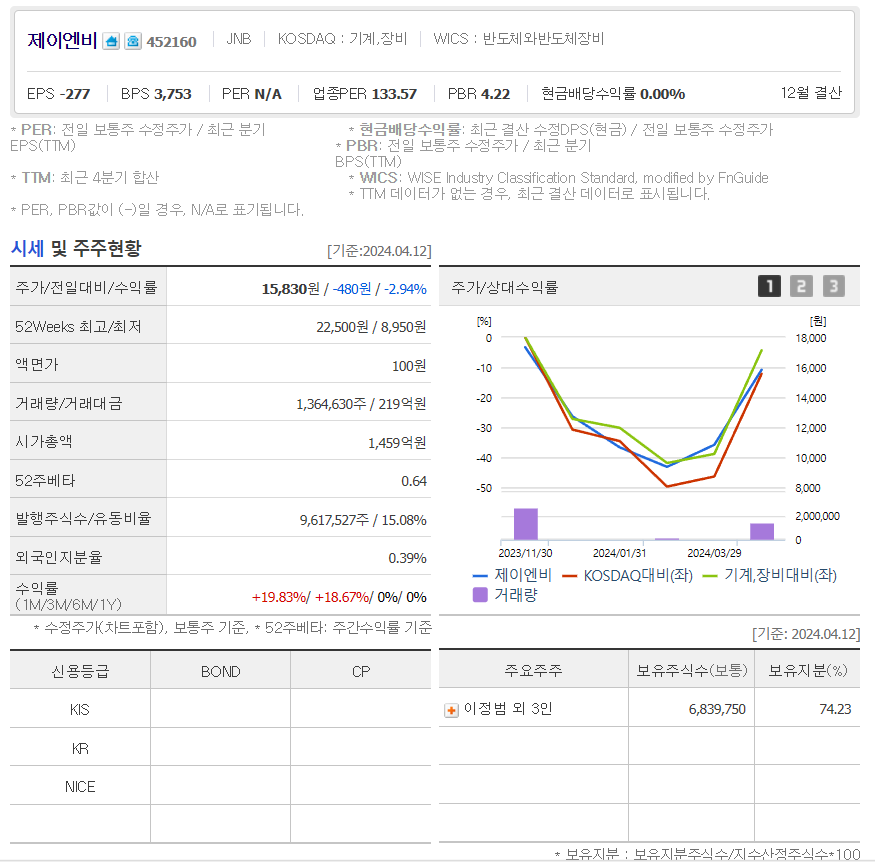Viewport: 875px width, 862px height.
Task: Click KOSDAQ : 기계,장비 classification
Action: [x=342, y=39]
